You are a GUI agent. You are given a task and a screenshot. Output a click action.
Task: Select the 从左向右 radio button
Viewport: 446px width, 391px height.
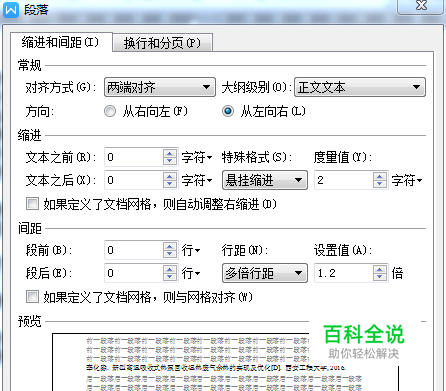pos(228,111)
